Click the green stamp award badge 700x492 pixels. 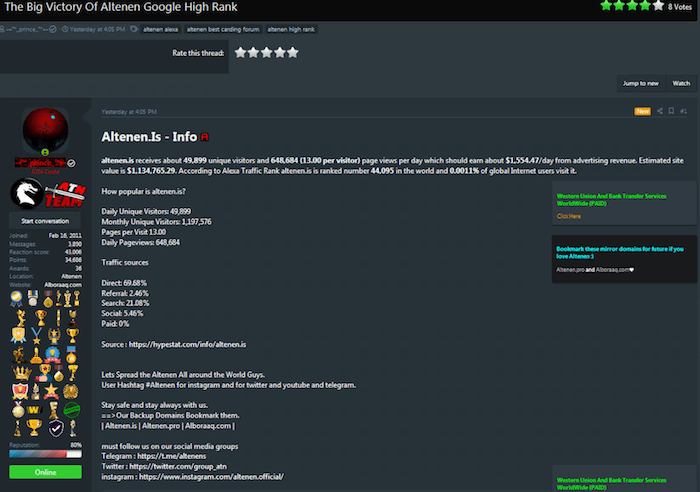coord(71,409)
